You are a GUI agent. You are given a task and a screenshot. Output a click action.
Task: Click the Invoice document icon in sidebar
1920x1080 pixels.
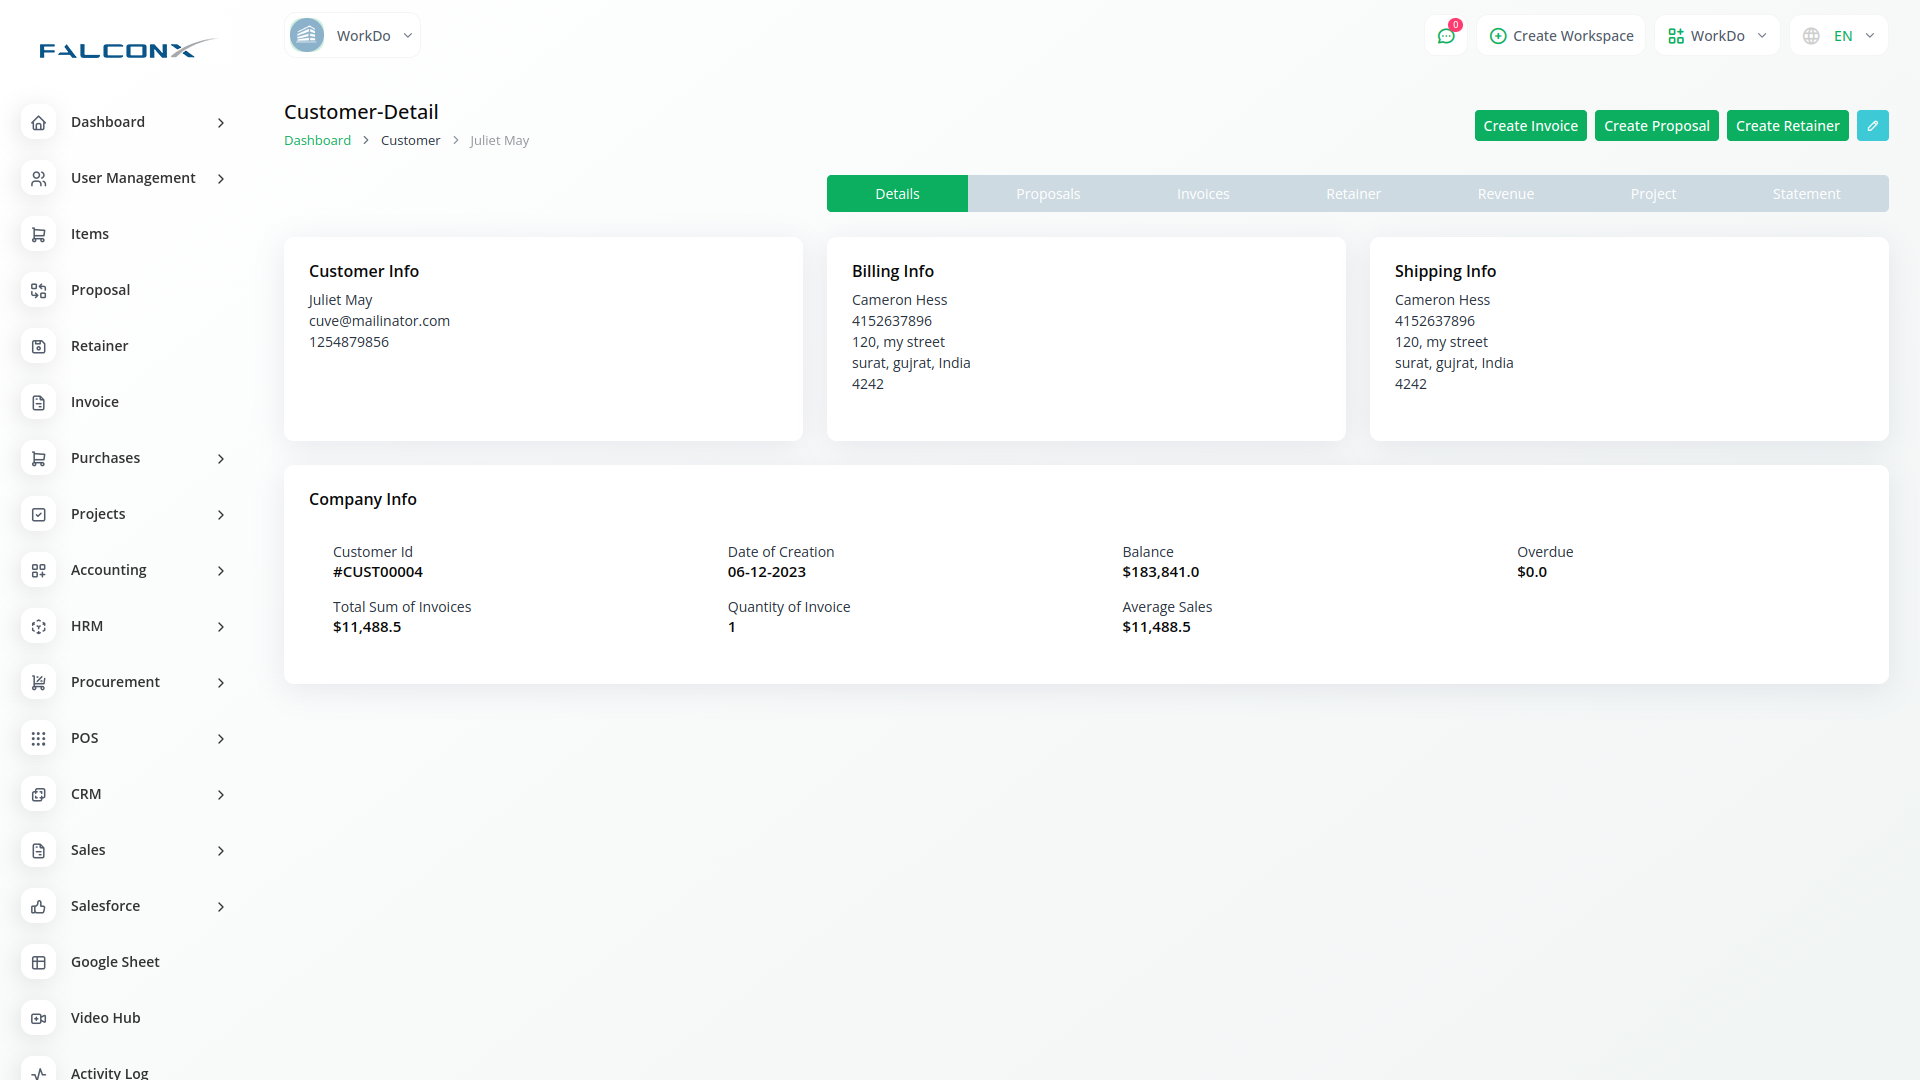(x=38, y=402)
